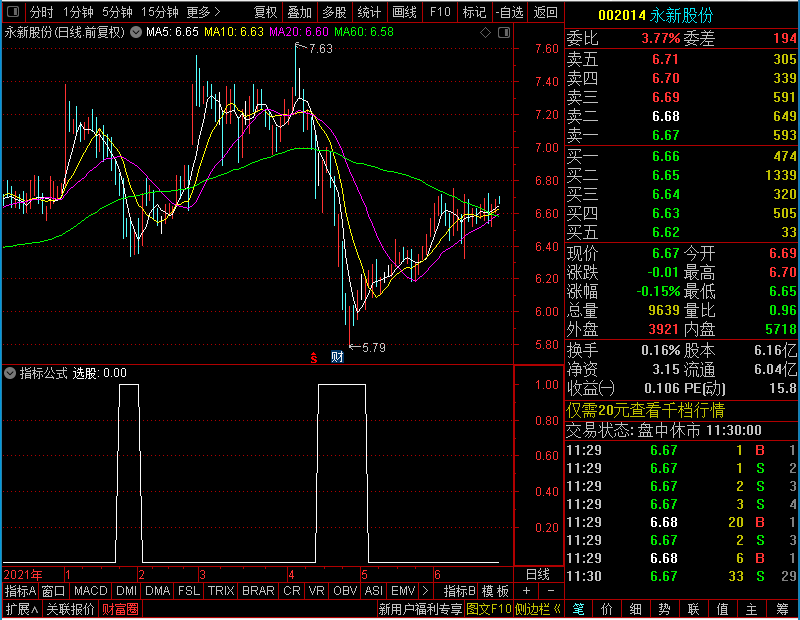800x620 pixels.
Task: Collapse the sidebar with 侧边栏《
Action: click(x=538, y=609)
